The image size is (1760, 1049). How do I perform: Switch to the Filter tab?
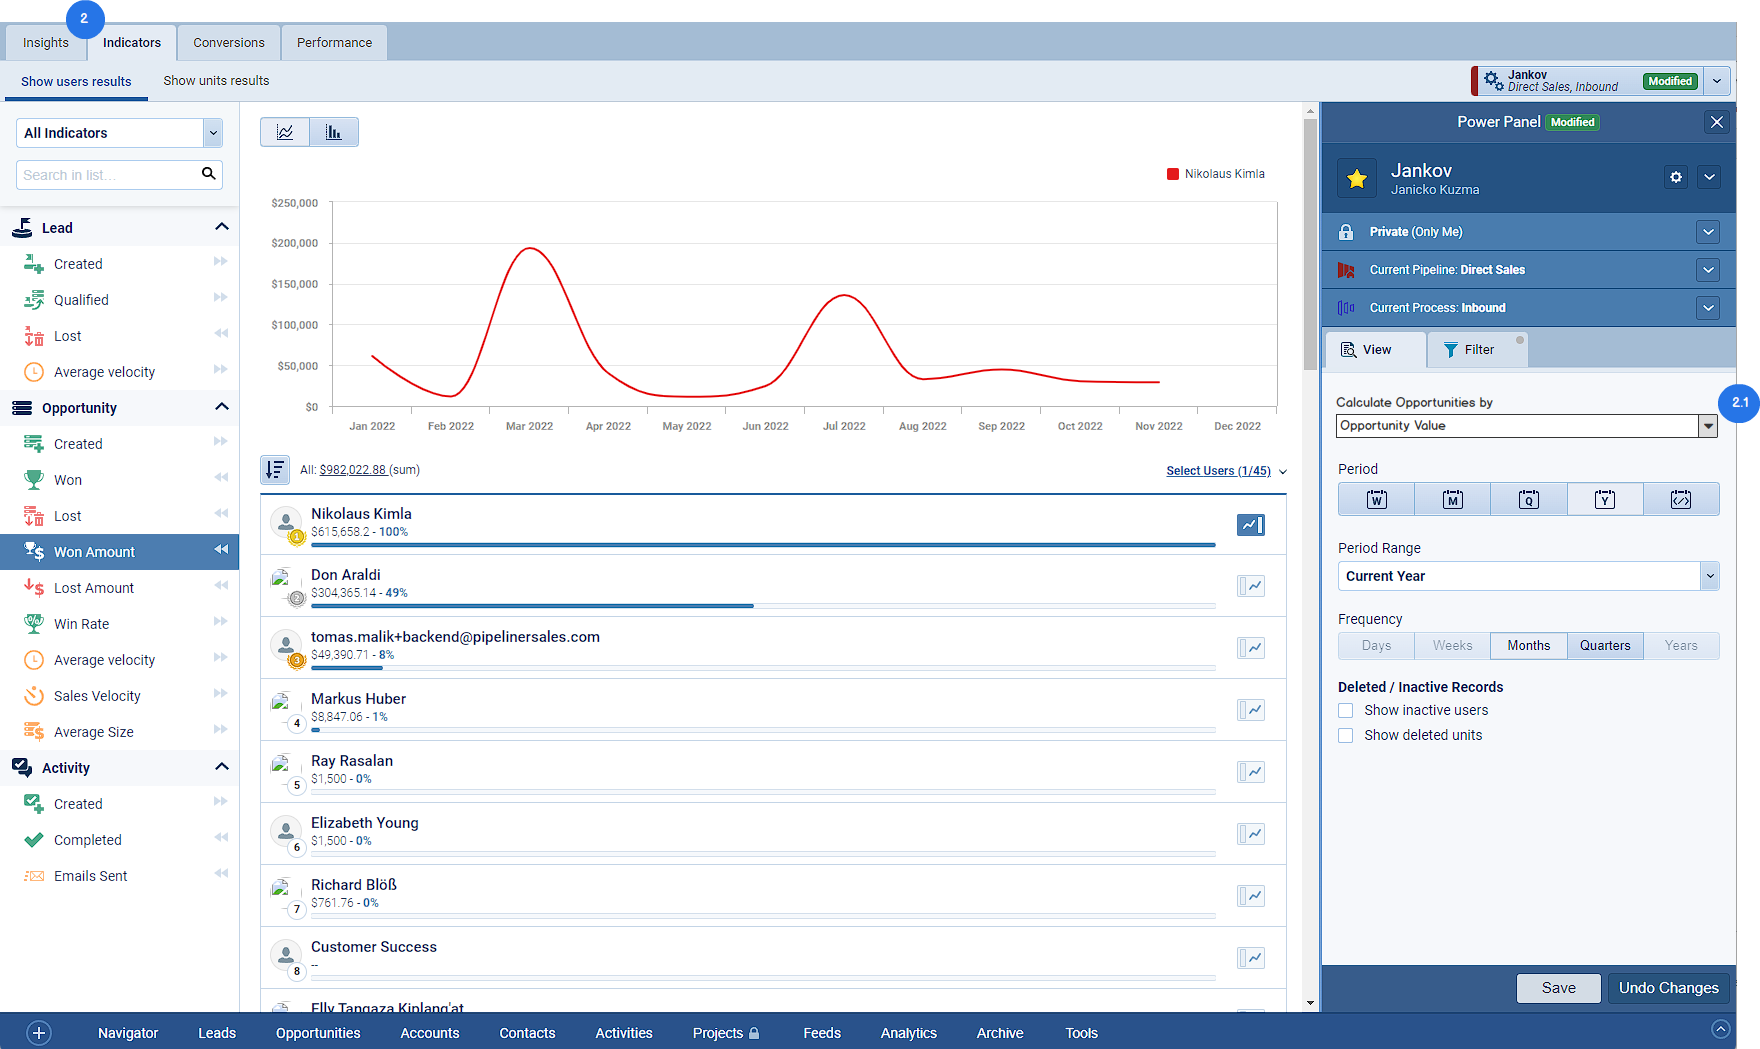click(x=1478, y=349)
